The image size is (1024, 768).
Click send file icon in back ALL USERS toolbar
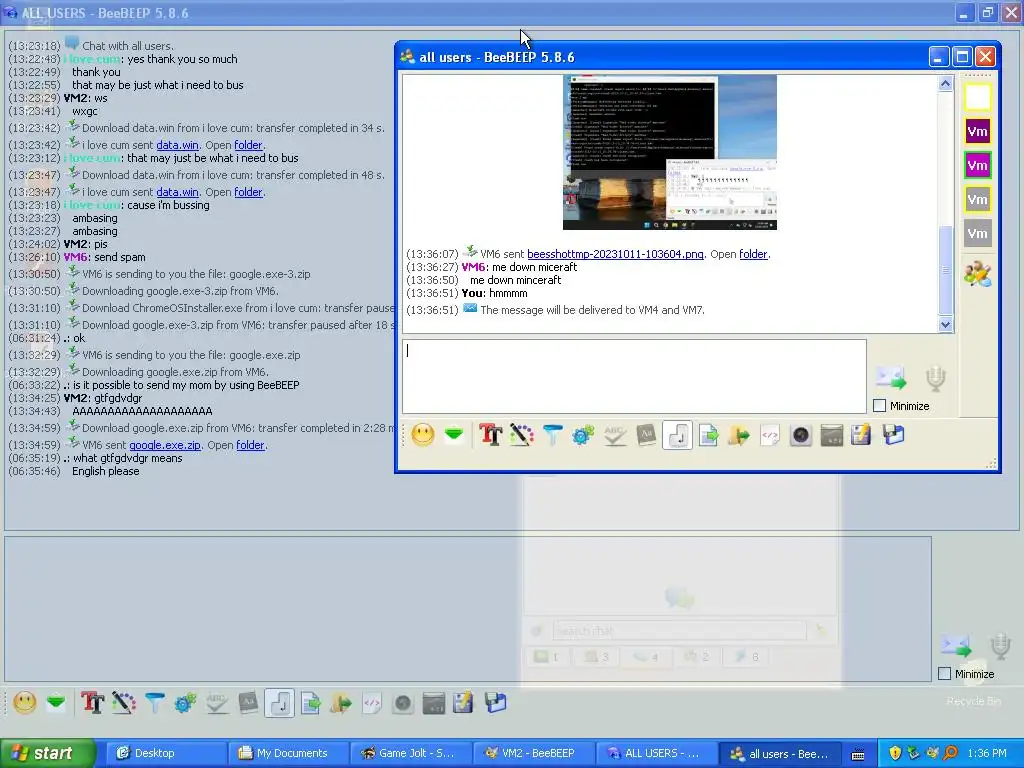pos(310,703)
